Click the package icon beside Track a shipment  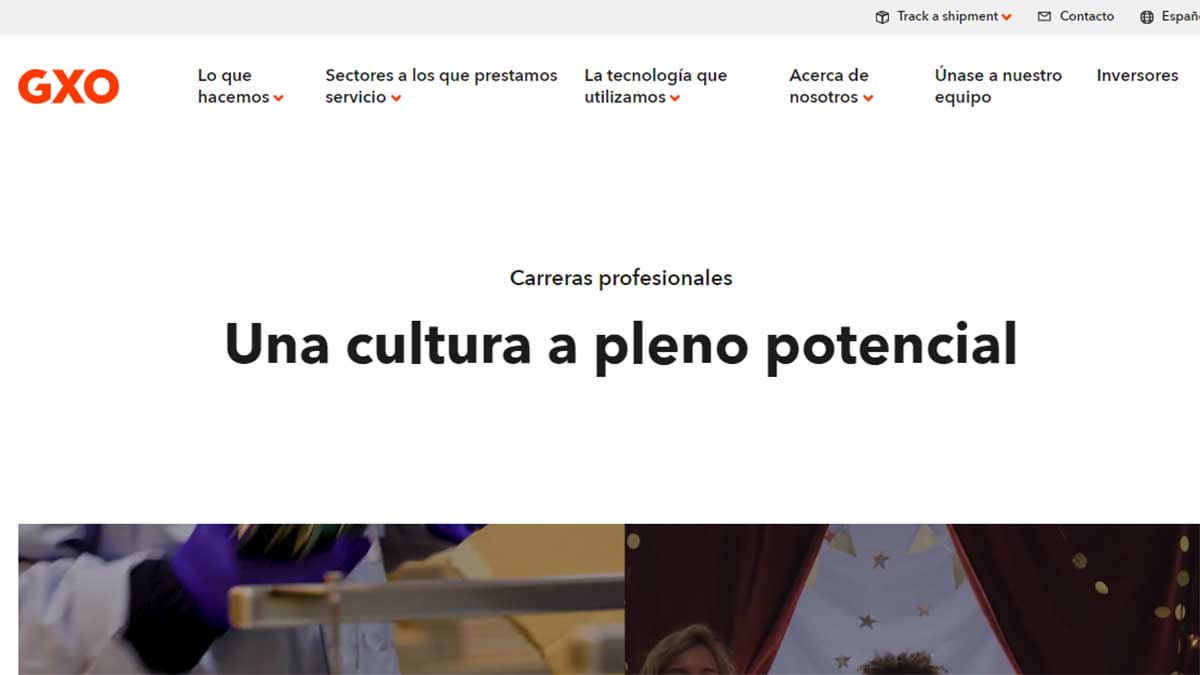point(882,17)
